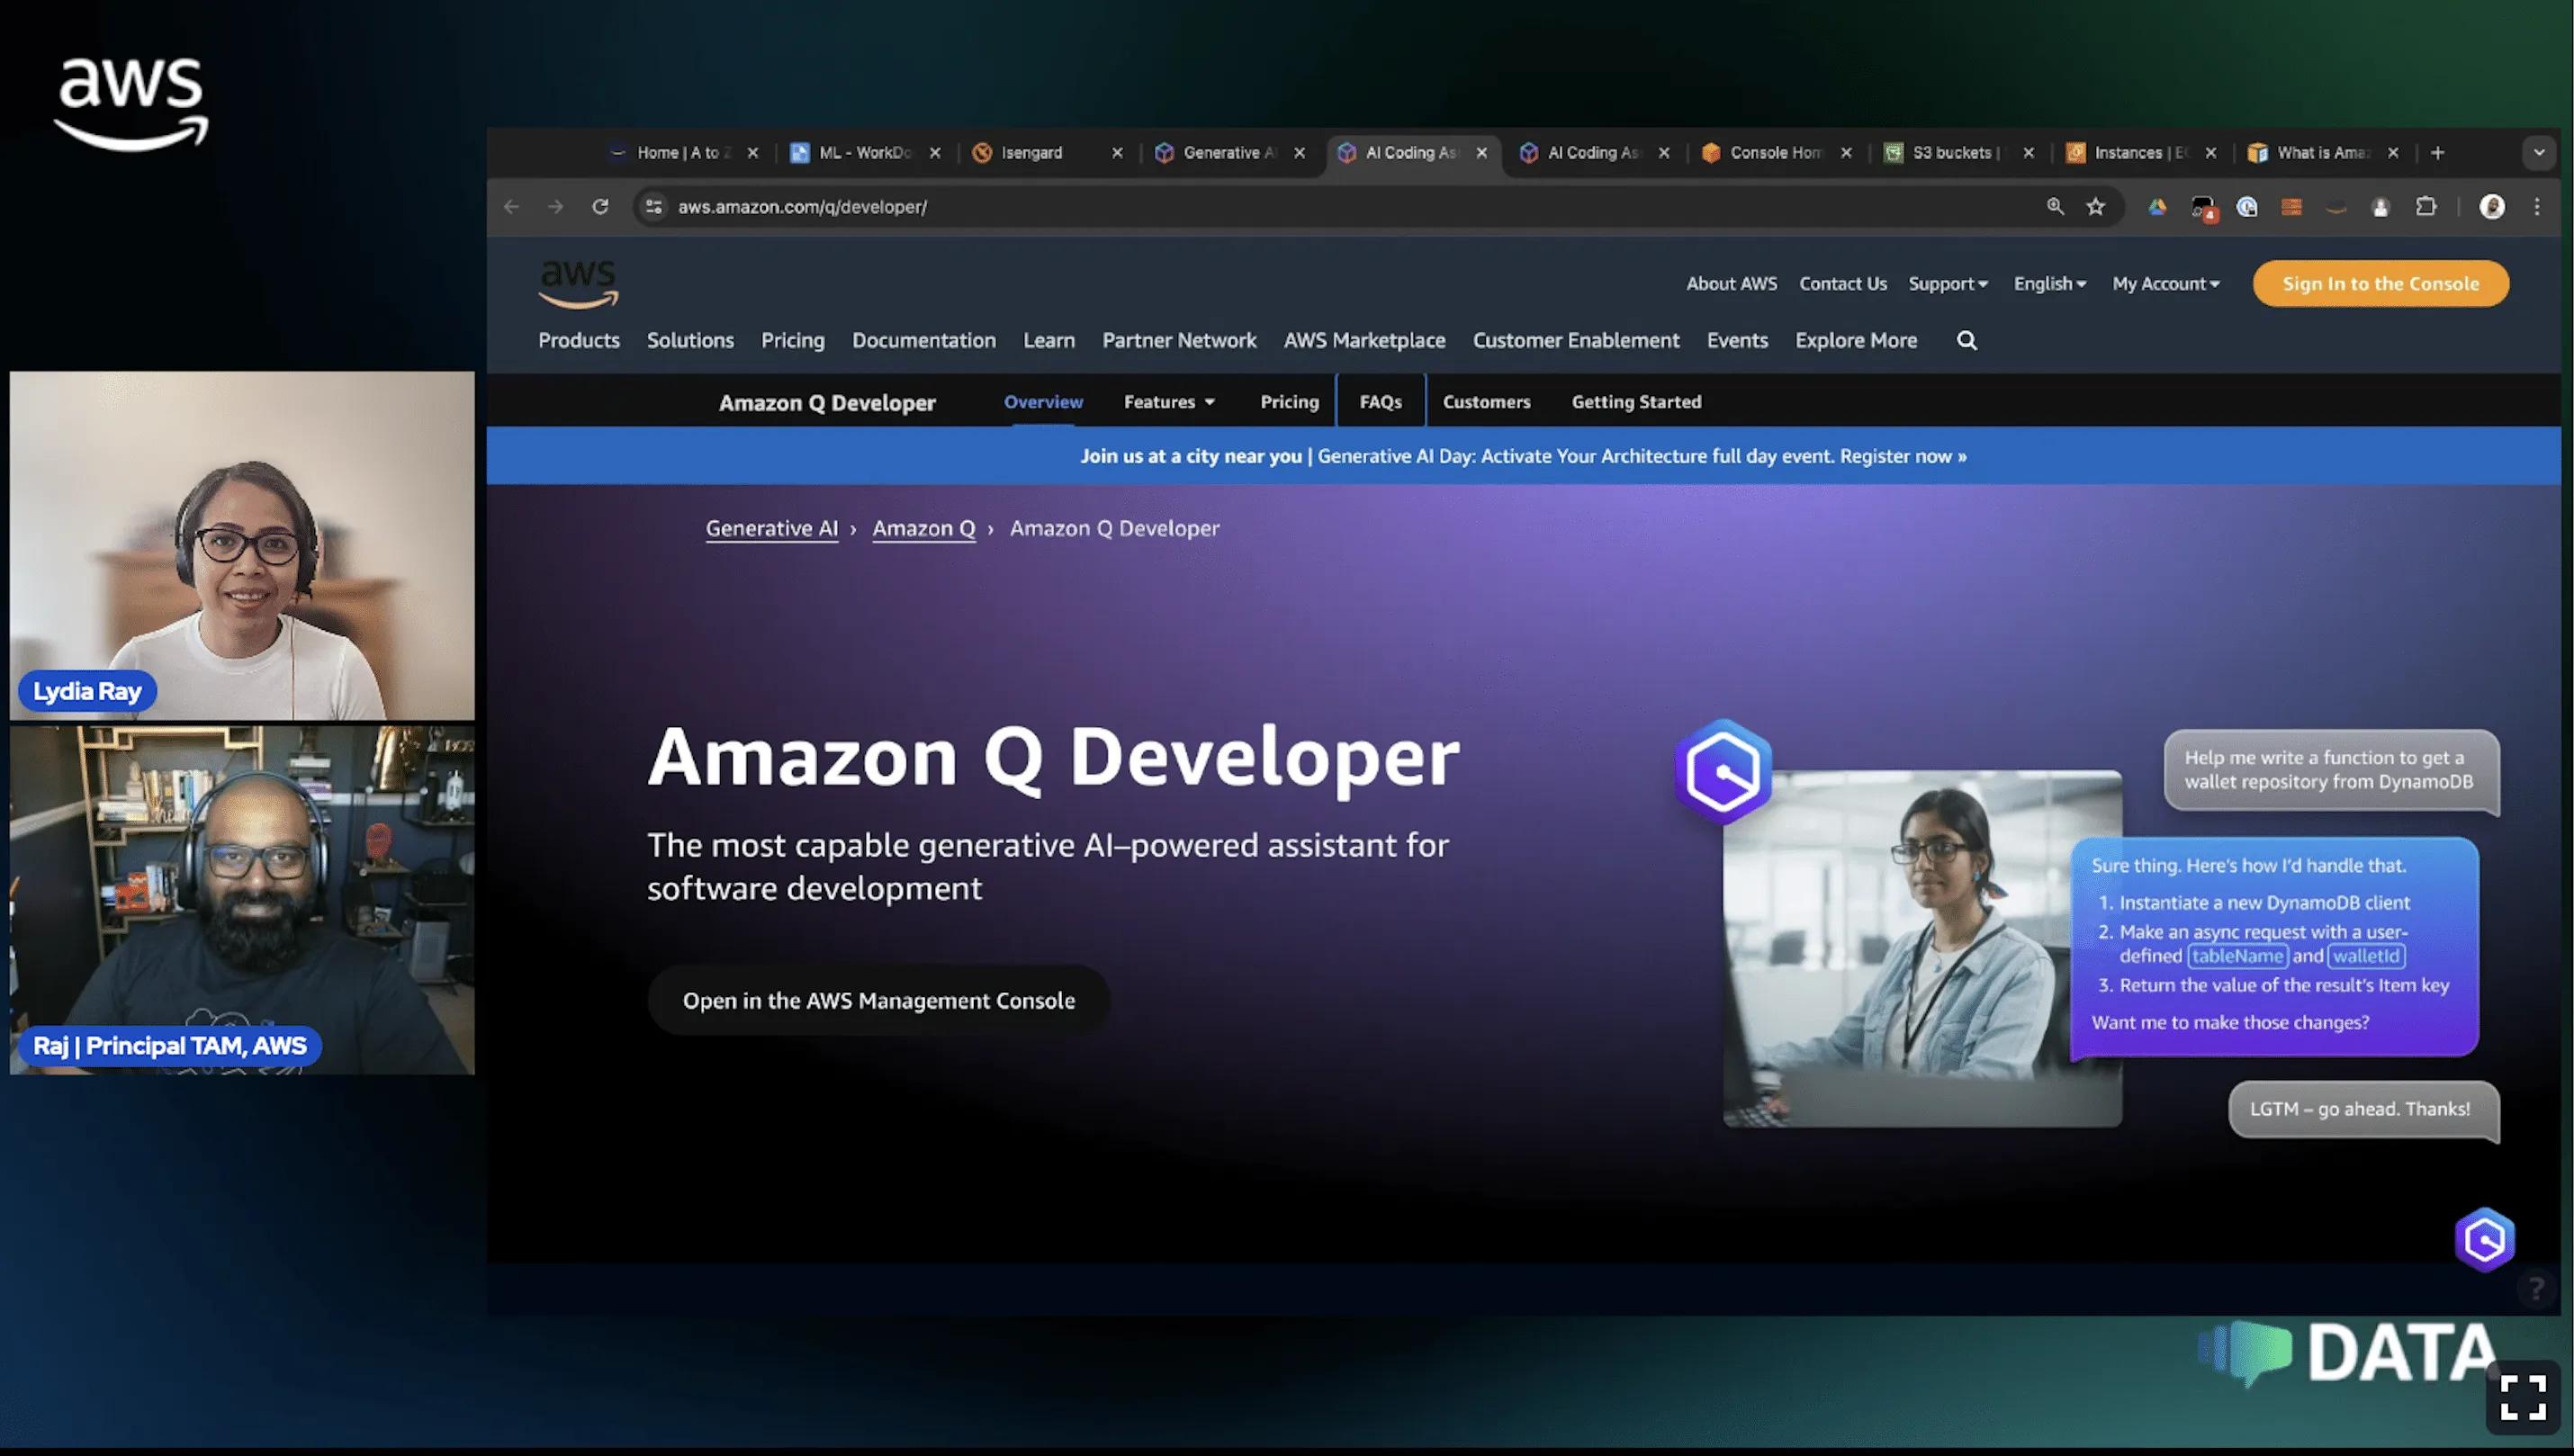Click the zoom magnifier icon in the address bar
2574x1456 pixels.
tap(2055, 207)
